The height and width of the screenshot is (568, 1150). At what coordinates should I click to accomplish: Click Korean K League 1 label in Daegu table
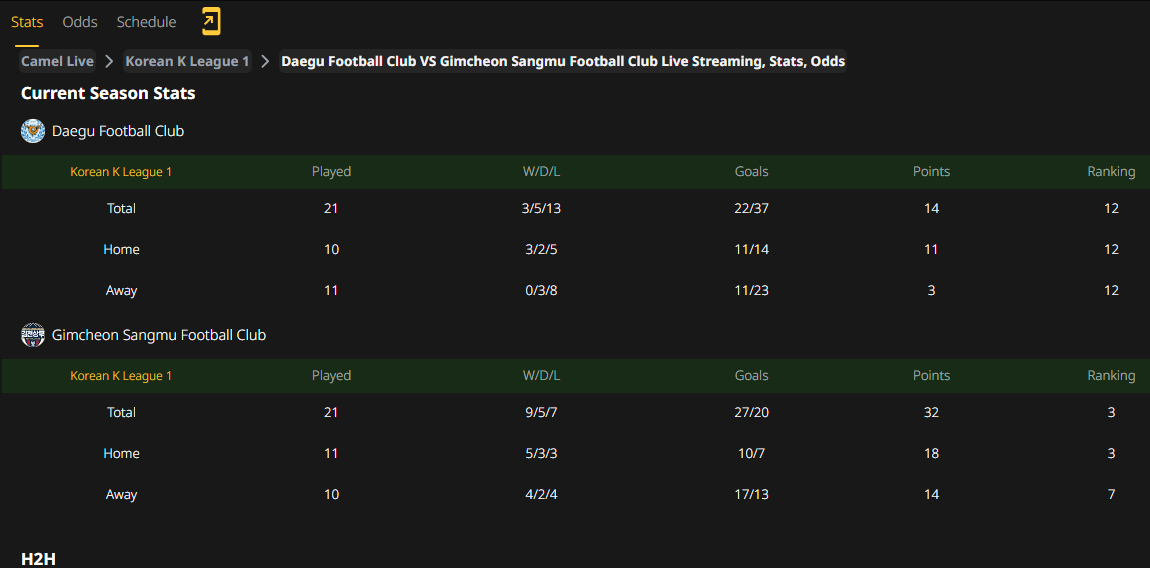[121, 172]
